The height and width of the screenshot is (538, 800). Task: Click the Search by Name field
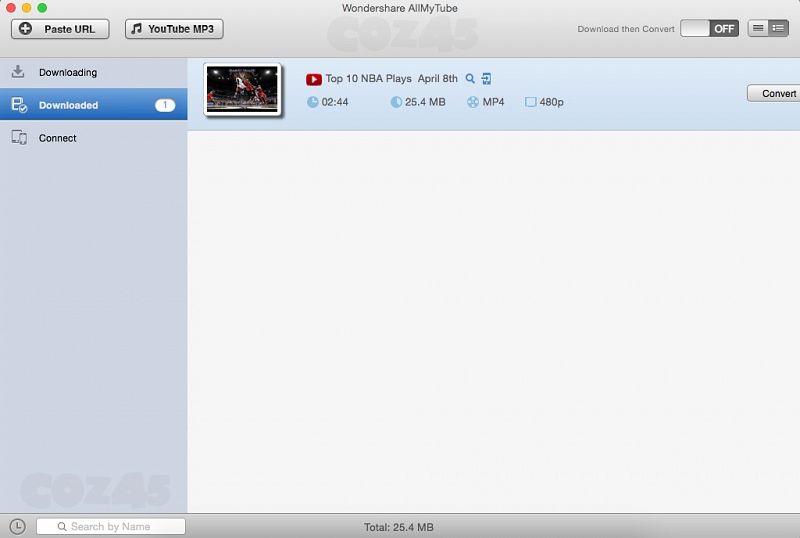pos(111,526)
